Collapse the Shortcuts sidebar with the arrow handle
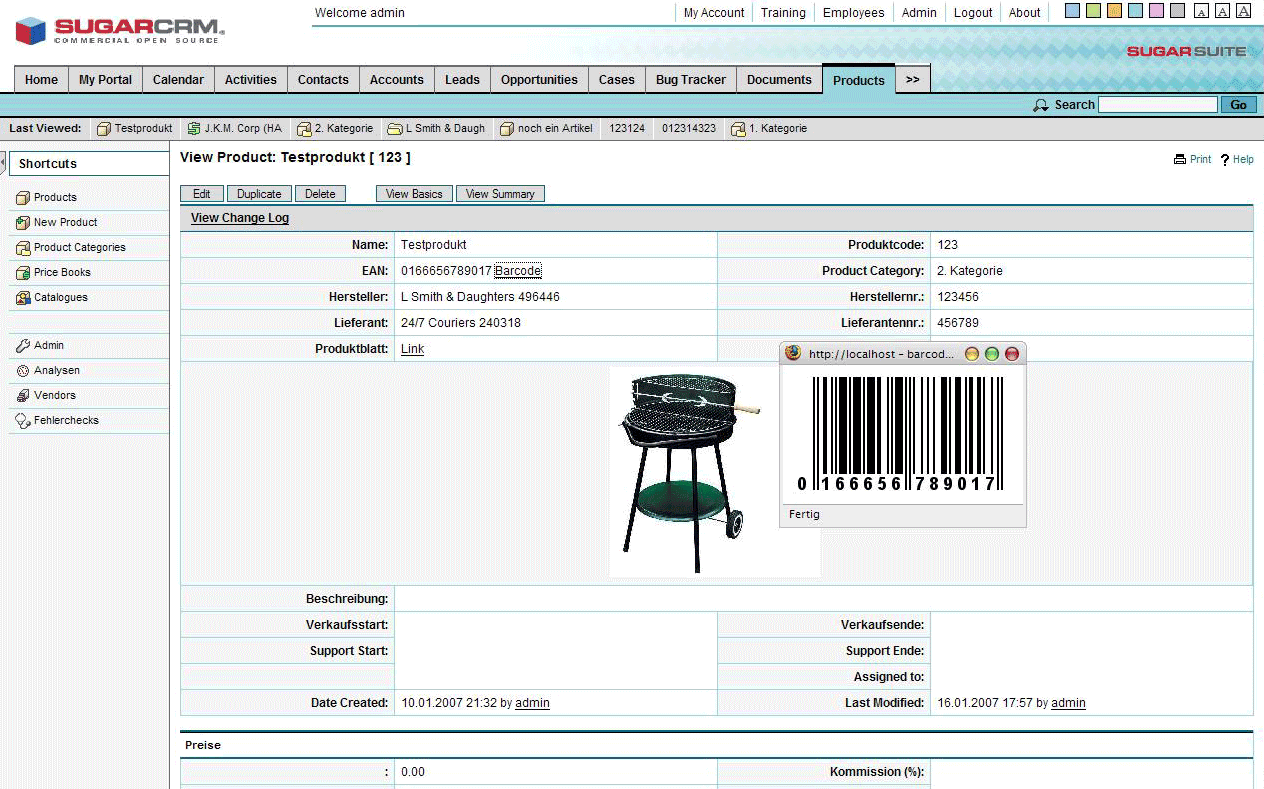Viewport: 1264px width, 789px height. [3, 163]
